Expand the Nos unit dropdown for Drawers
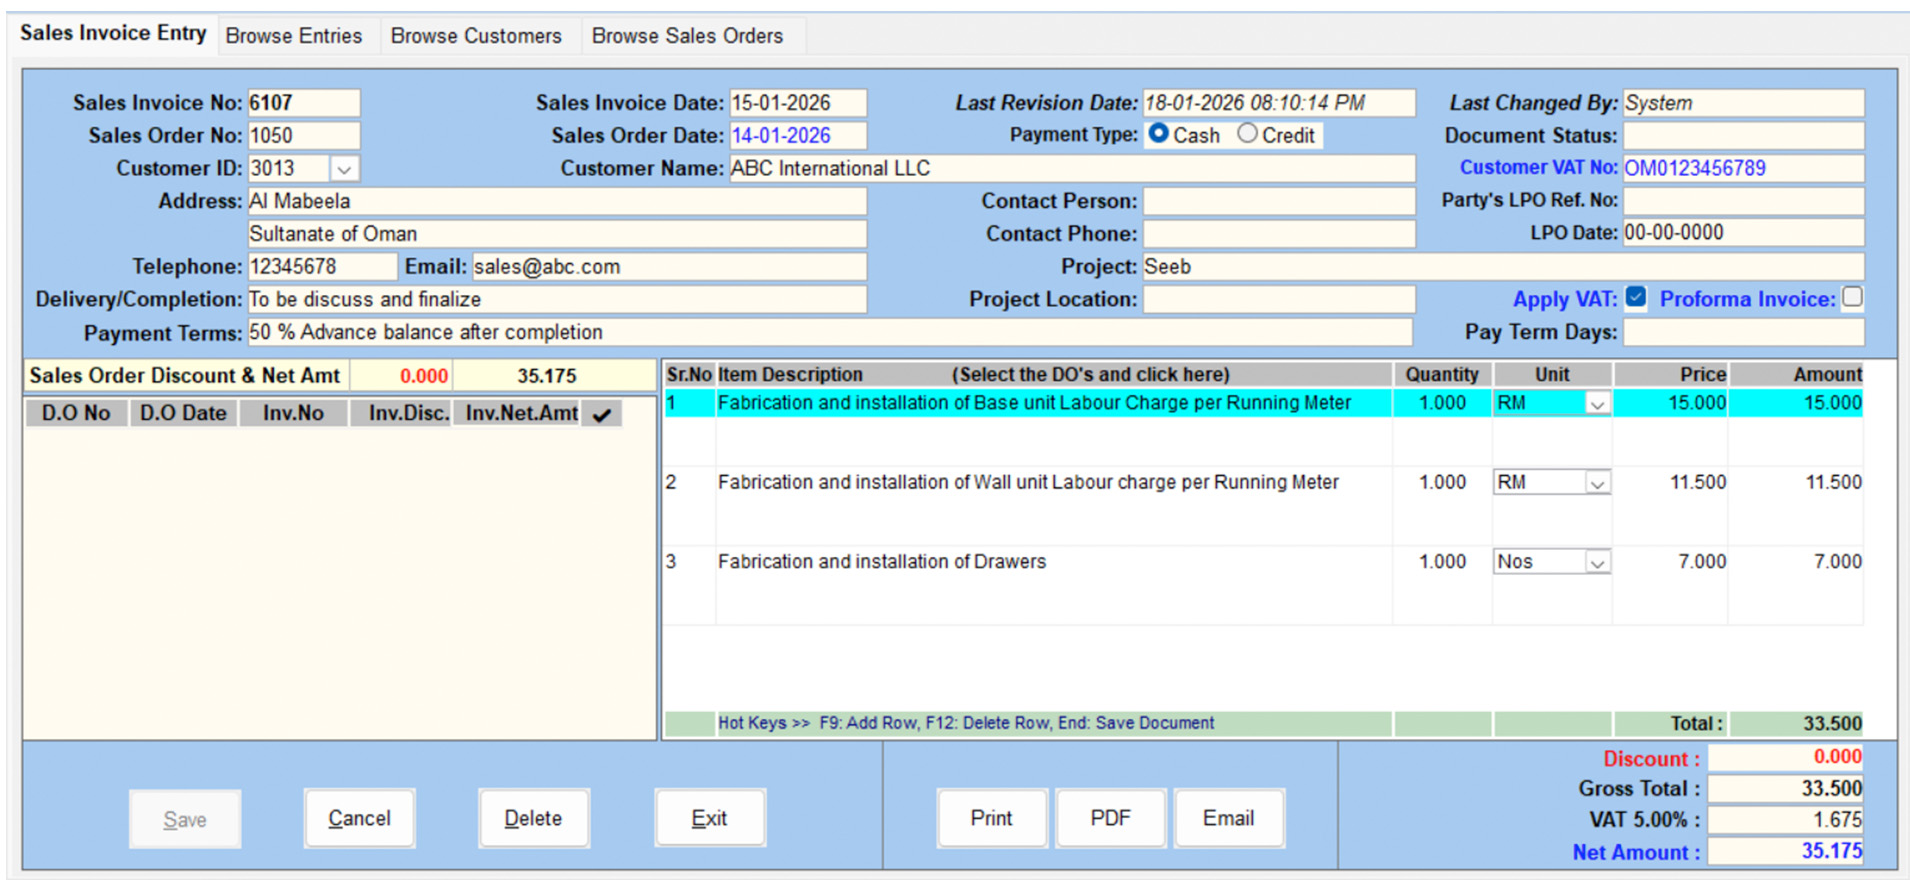The image size is (1910, 890). [1597, 563]
